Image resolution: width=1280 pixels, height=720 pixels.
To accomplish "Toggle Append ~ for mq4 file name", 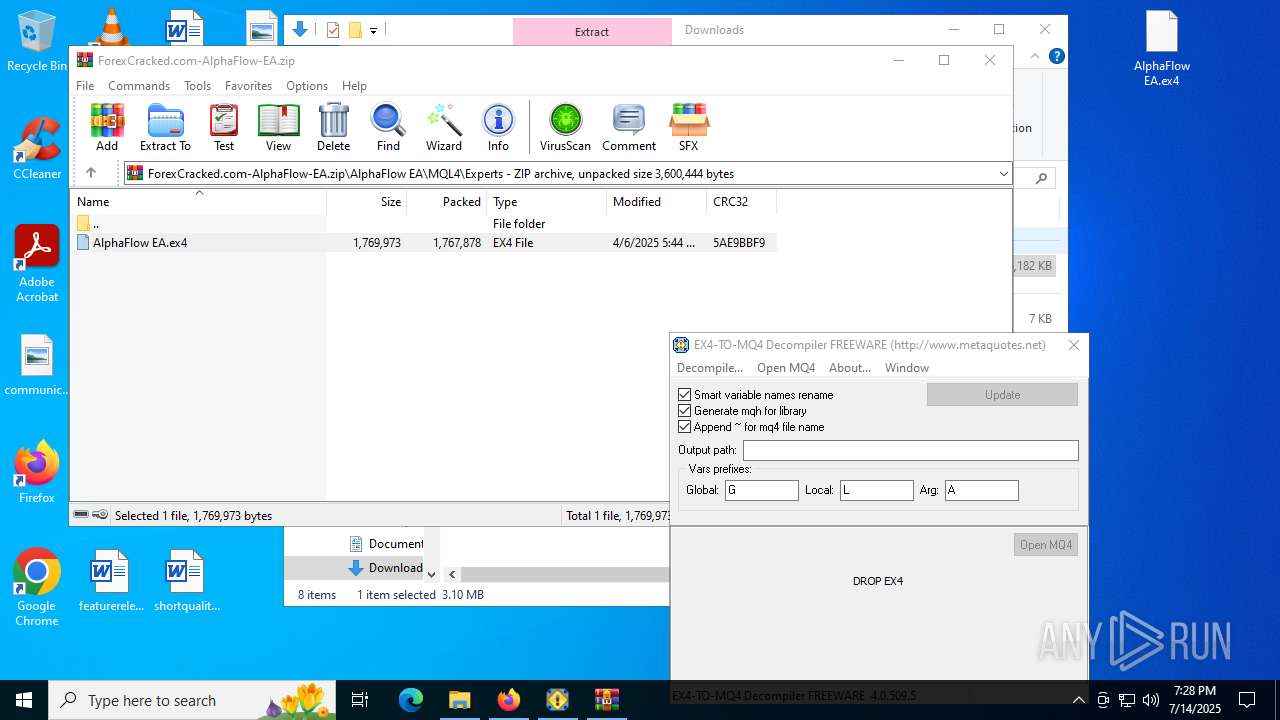I will tap(685, 427).
